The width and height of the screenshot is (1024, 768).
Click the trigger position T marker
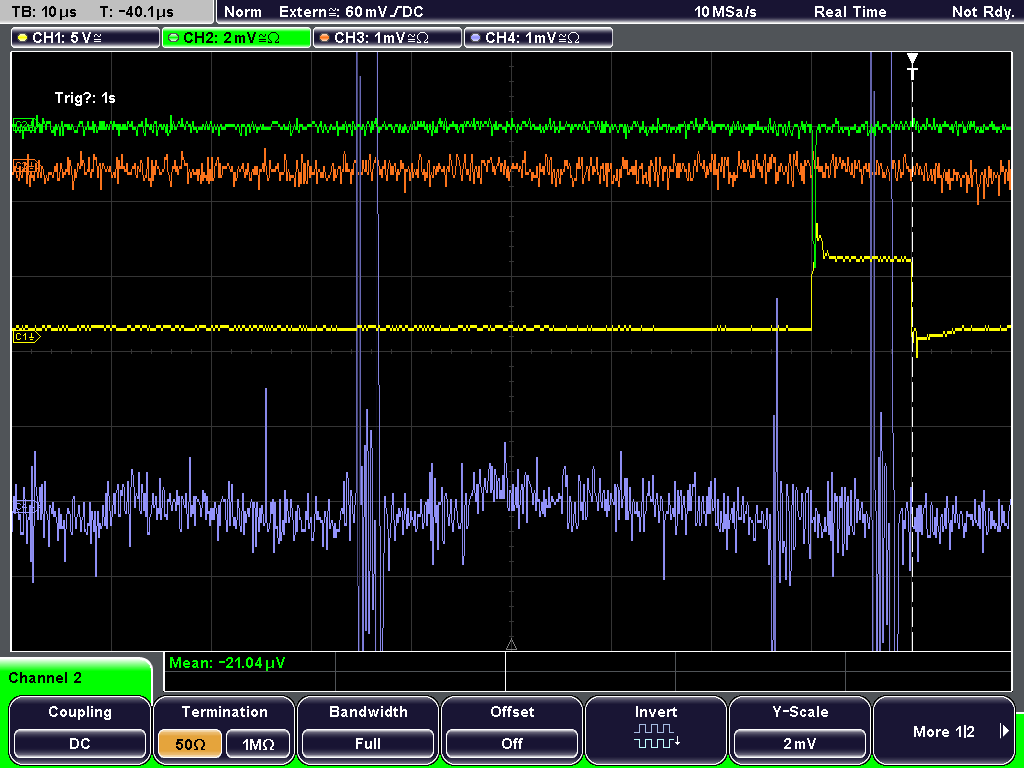912,65
